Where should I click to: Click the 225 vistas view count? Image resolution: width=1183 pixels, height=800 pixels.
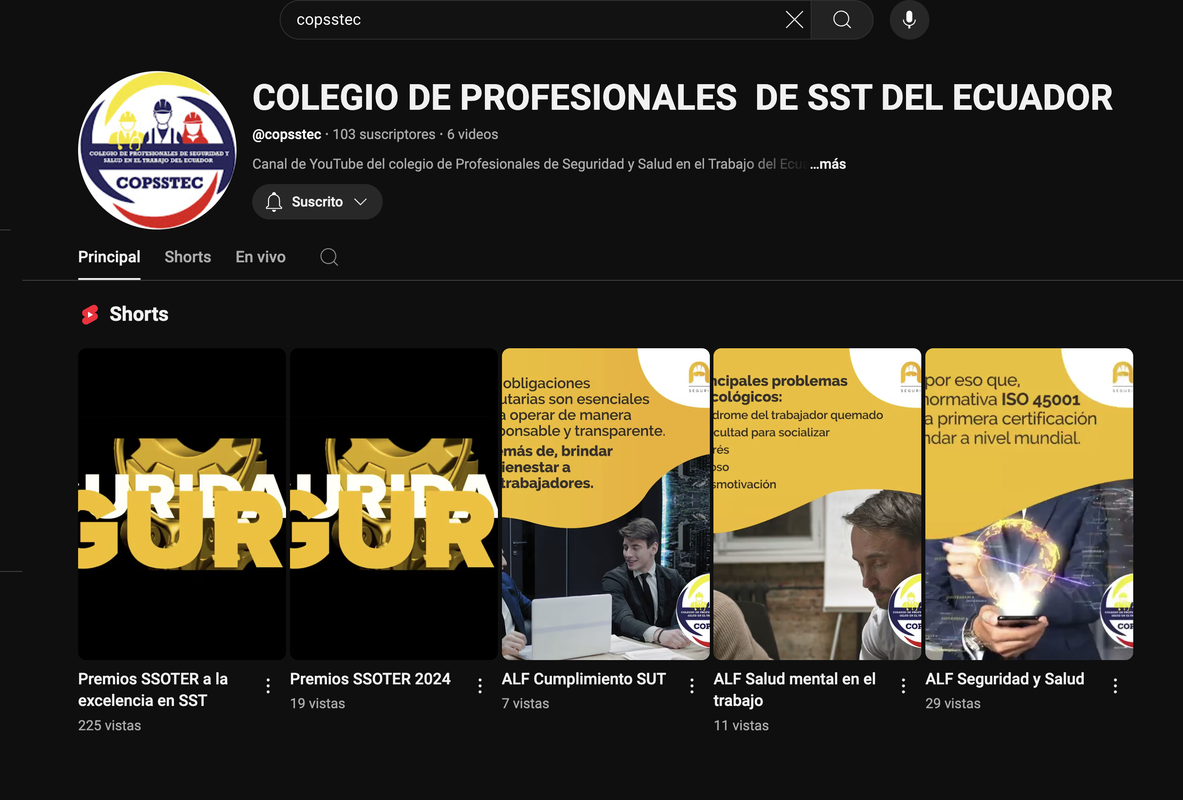click(x=109, y=725)
